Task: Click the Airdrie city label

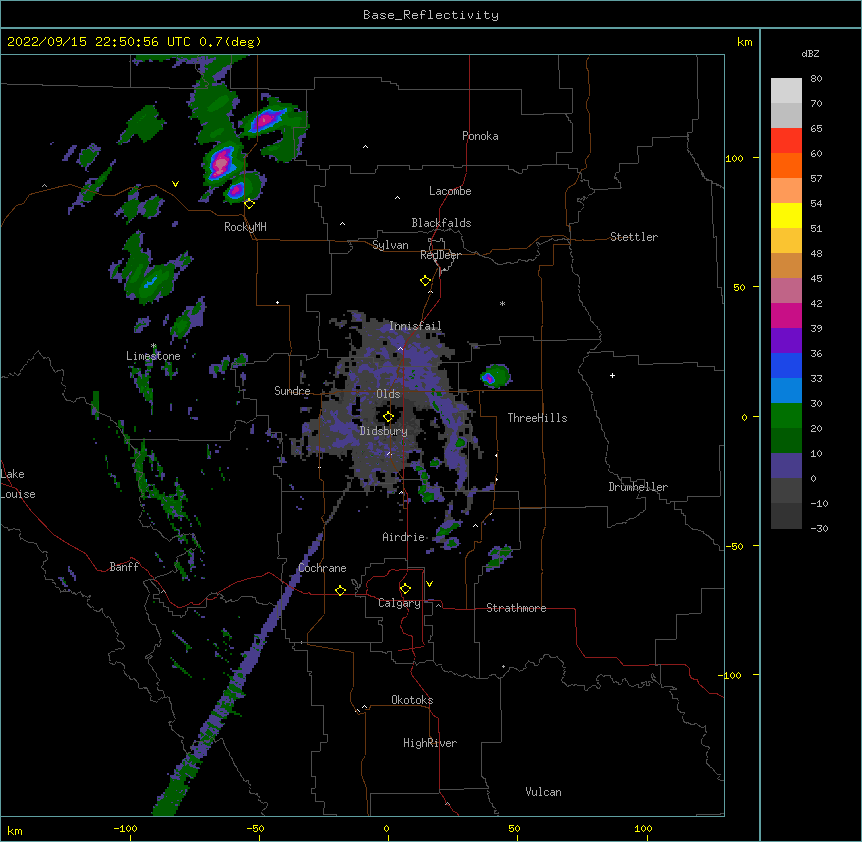Action: pos(403,537)
